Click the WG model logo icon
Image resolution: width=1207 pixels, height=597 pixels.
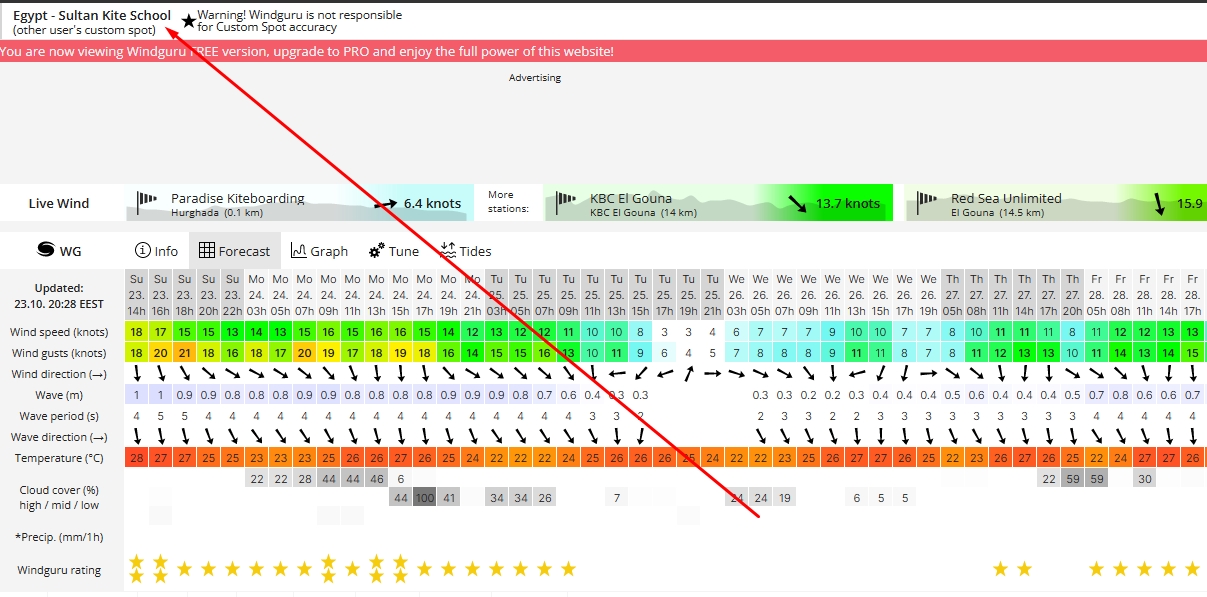pos(45,250)
